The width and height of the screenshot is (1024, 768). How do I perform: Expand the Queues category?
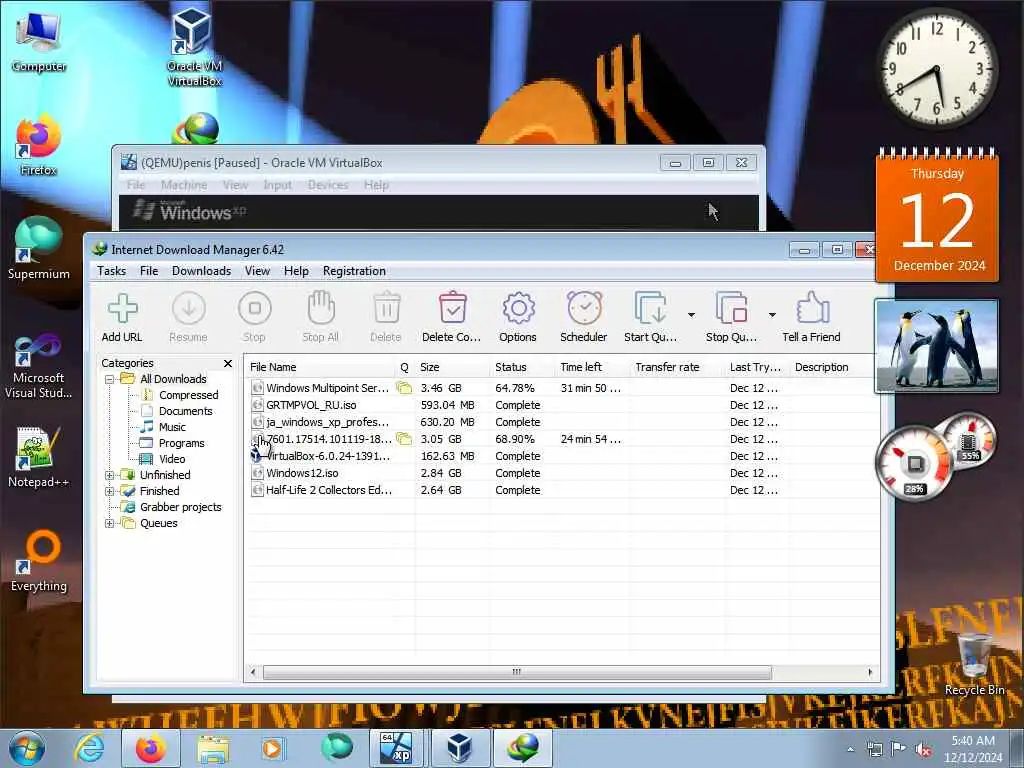pyautogui.click(x=110, y=523)
